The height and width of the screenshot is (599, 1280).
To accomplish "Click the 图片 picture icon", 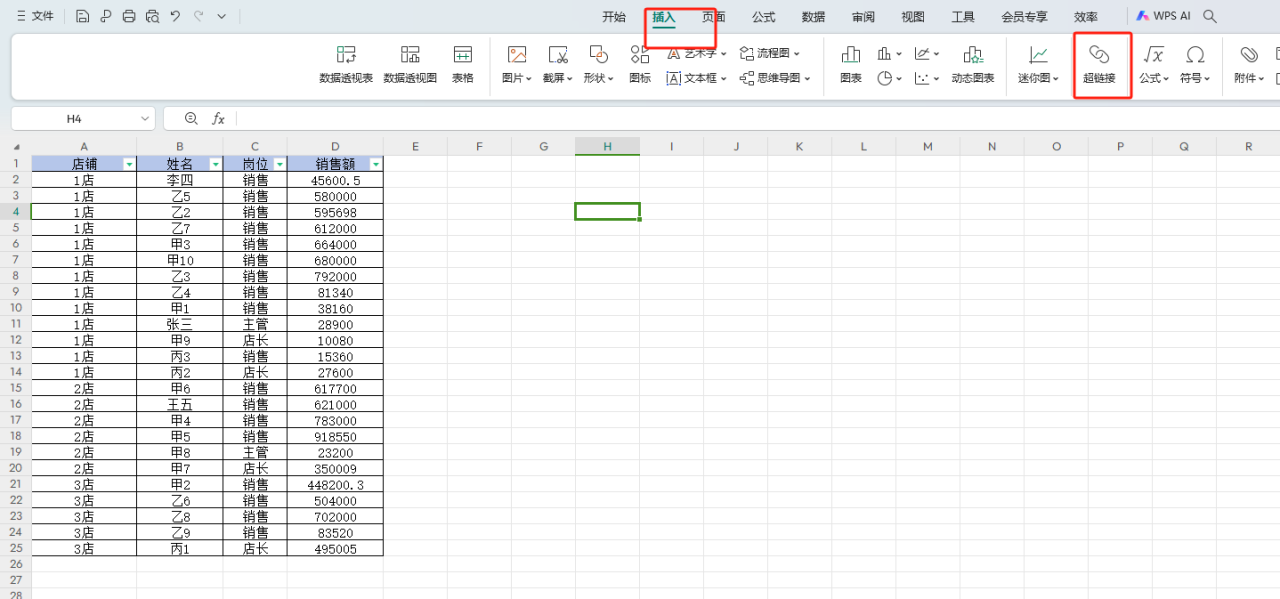I will (516, 55).
